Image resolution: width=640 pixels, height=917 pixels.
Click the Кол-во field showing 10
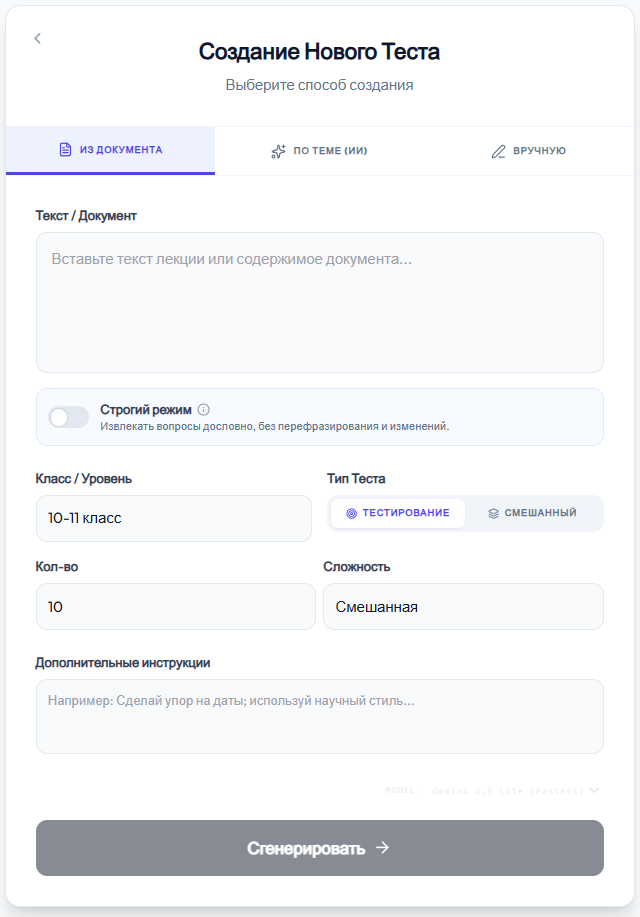(176, 606)
